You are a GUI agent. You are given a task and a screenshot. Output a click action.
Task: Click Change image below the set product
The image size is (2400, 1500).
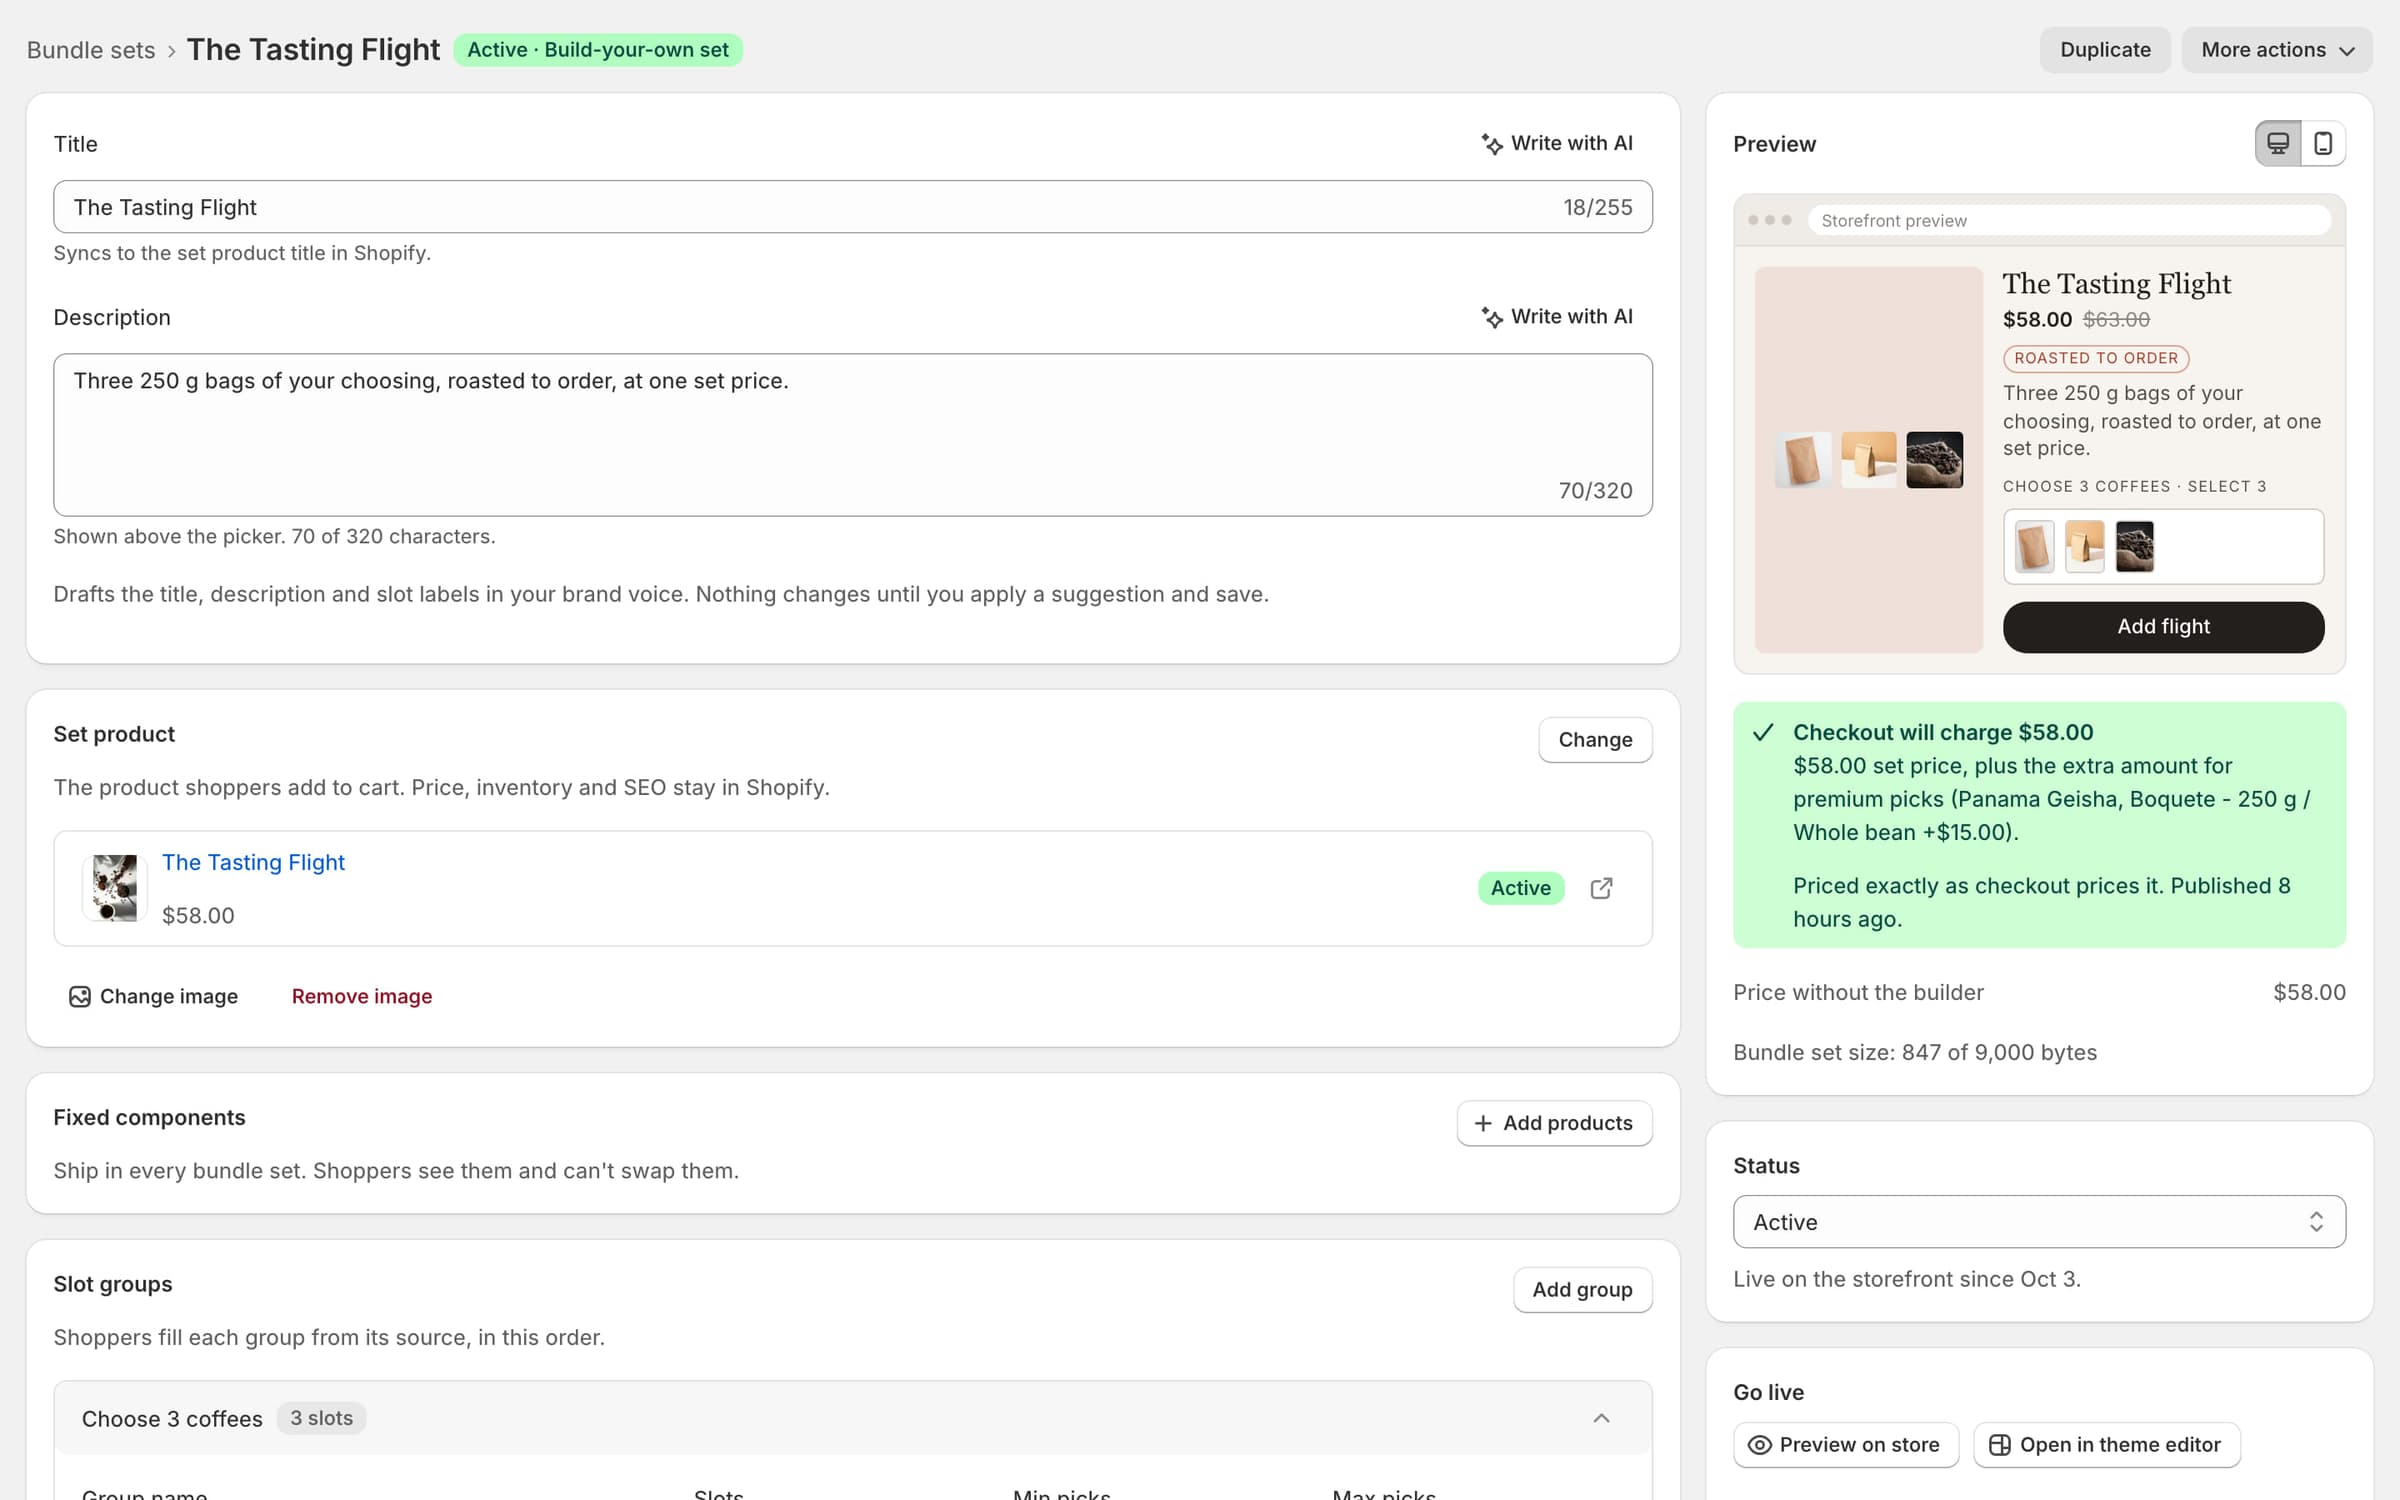(153, 996)
